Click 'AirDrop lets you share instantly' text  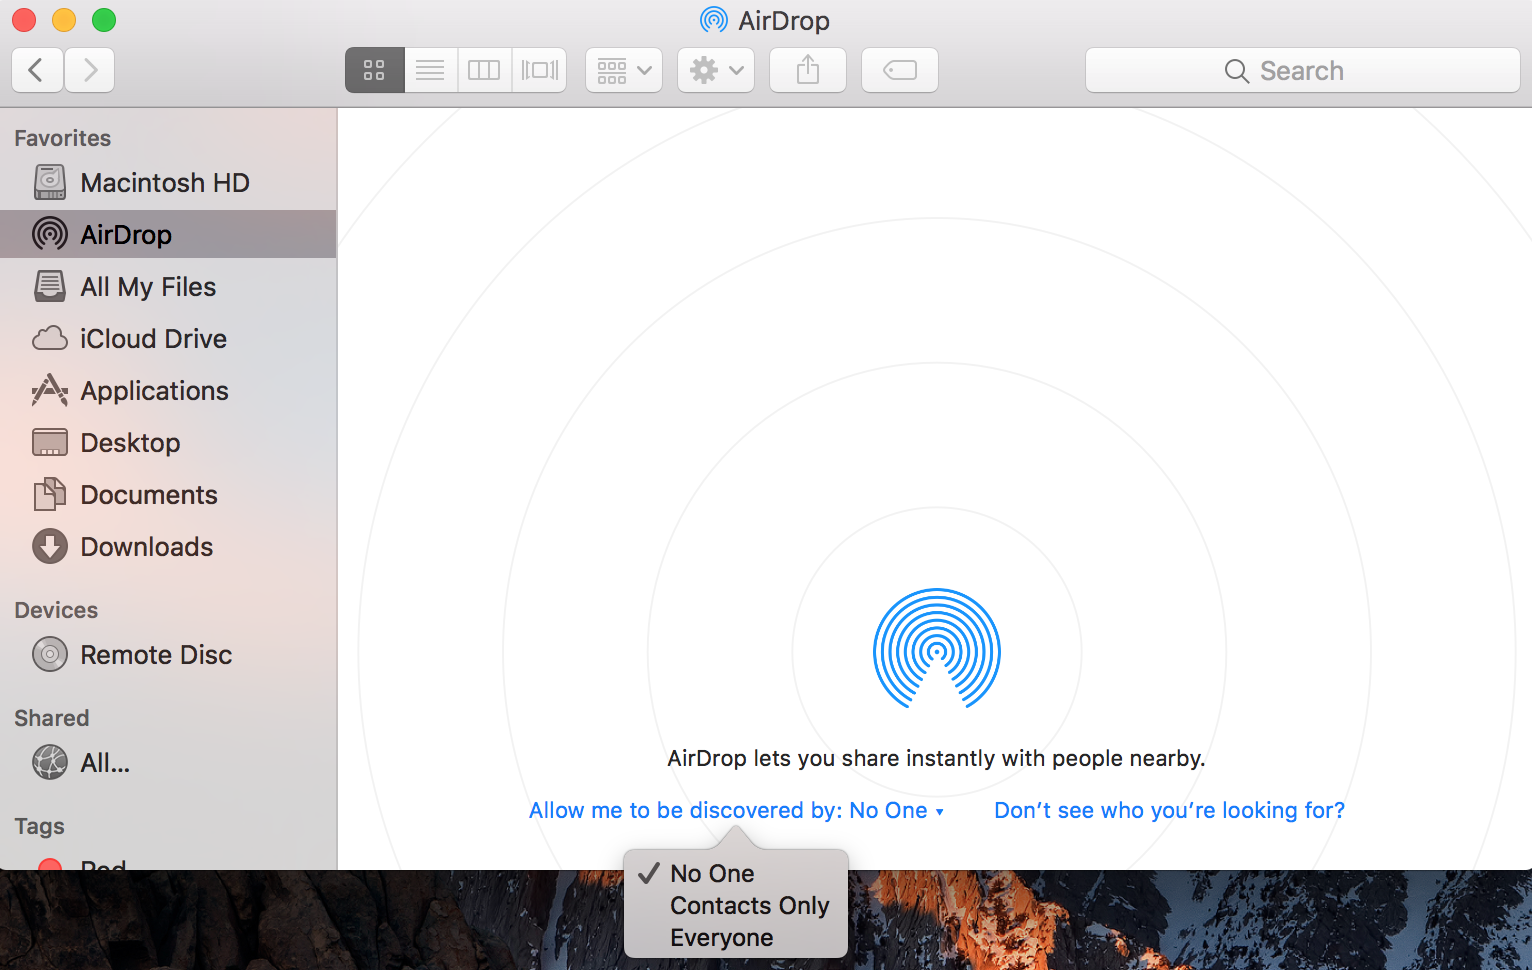(936, 758)
